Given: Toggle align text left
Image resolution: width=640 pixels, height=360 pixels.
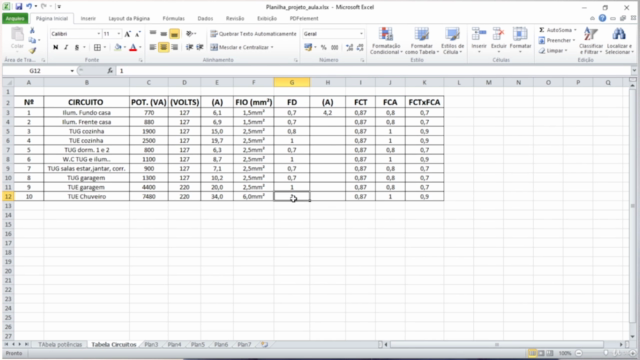Looking at the screenshot, I should (153, 47).
